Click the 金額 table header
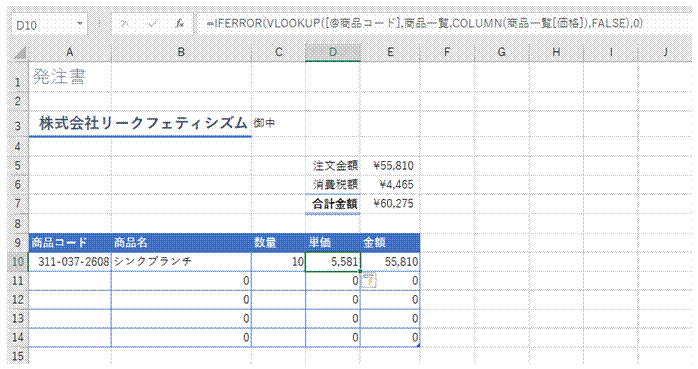Screen dimensions: 698x369 pos(390,243)
